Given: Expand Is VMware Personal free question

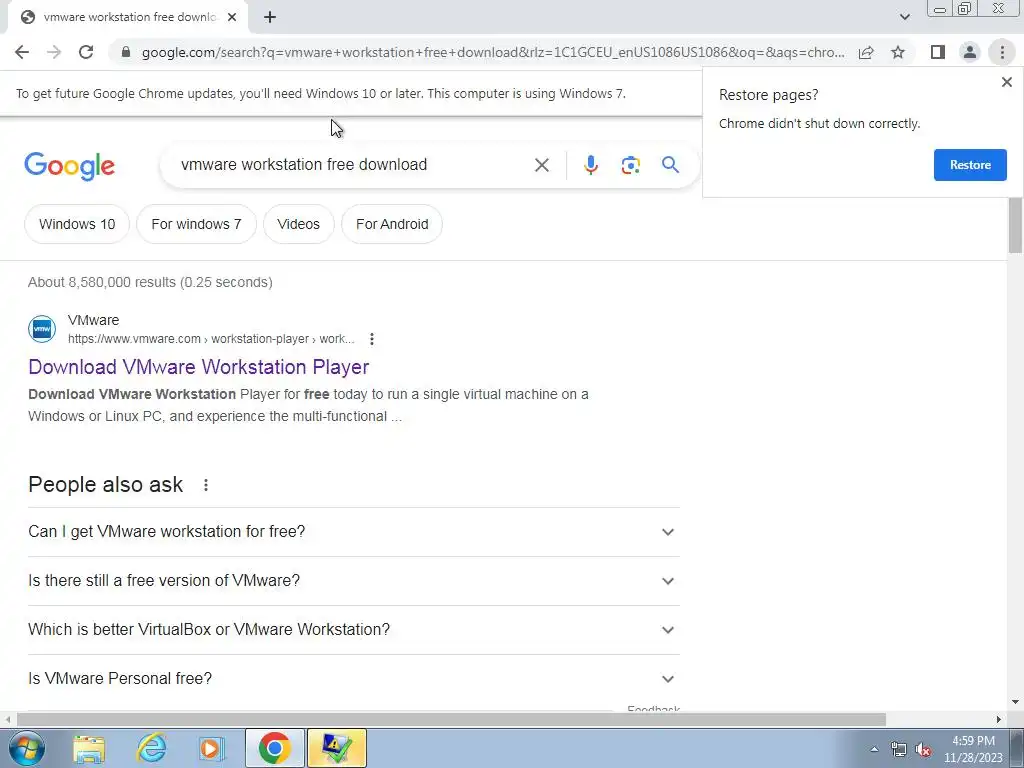Looking at the screenshot, I should coord(353,679).
